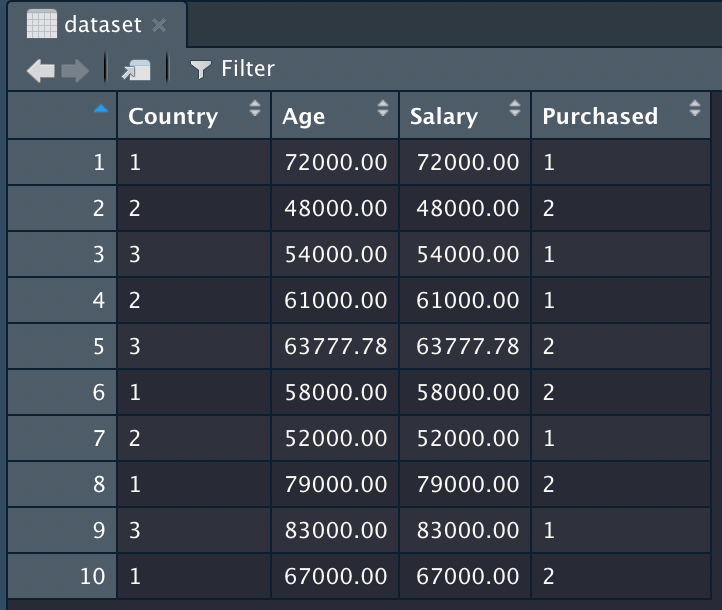Click Salary value 52000.00 in row 7

(468, 438)
